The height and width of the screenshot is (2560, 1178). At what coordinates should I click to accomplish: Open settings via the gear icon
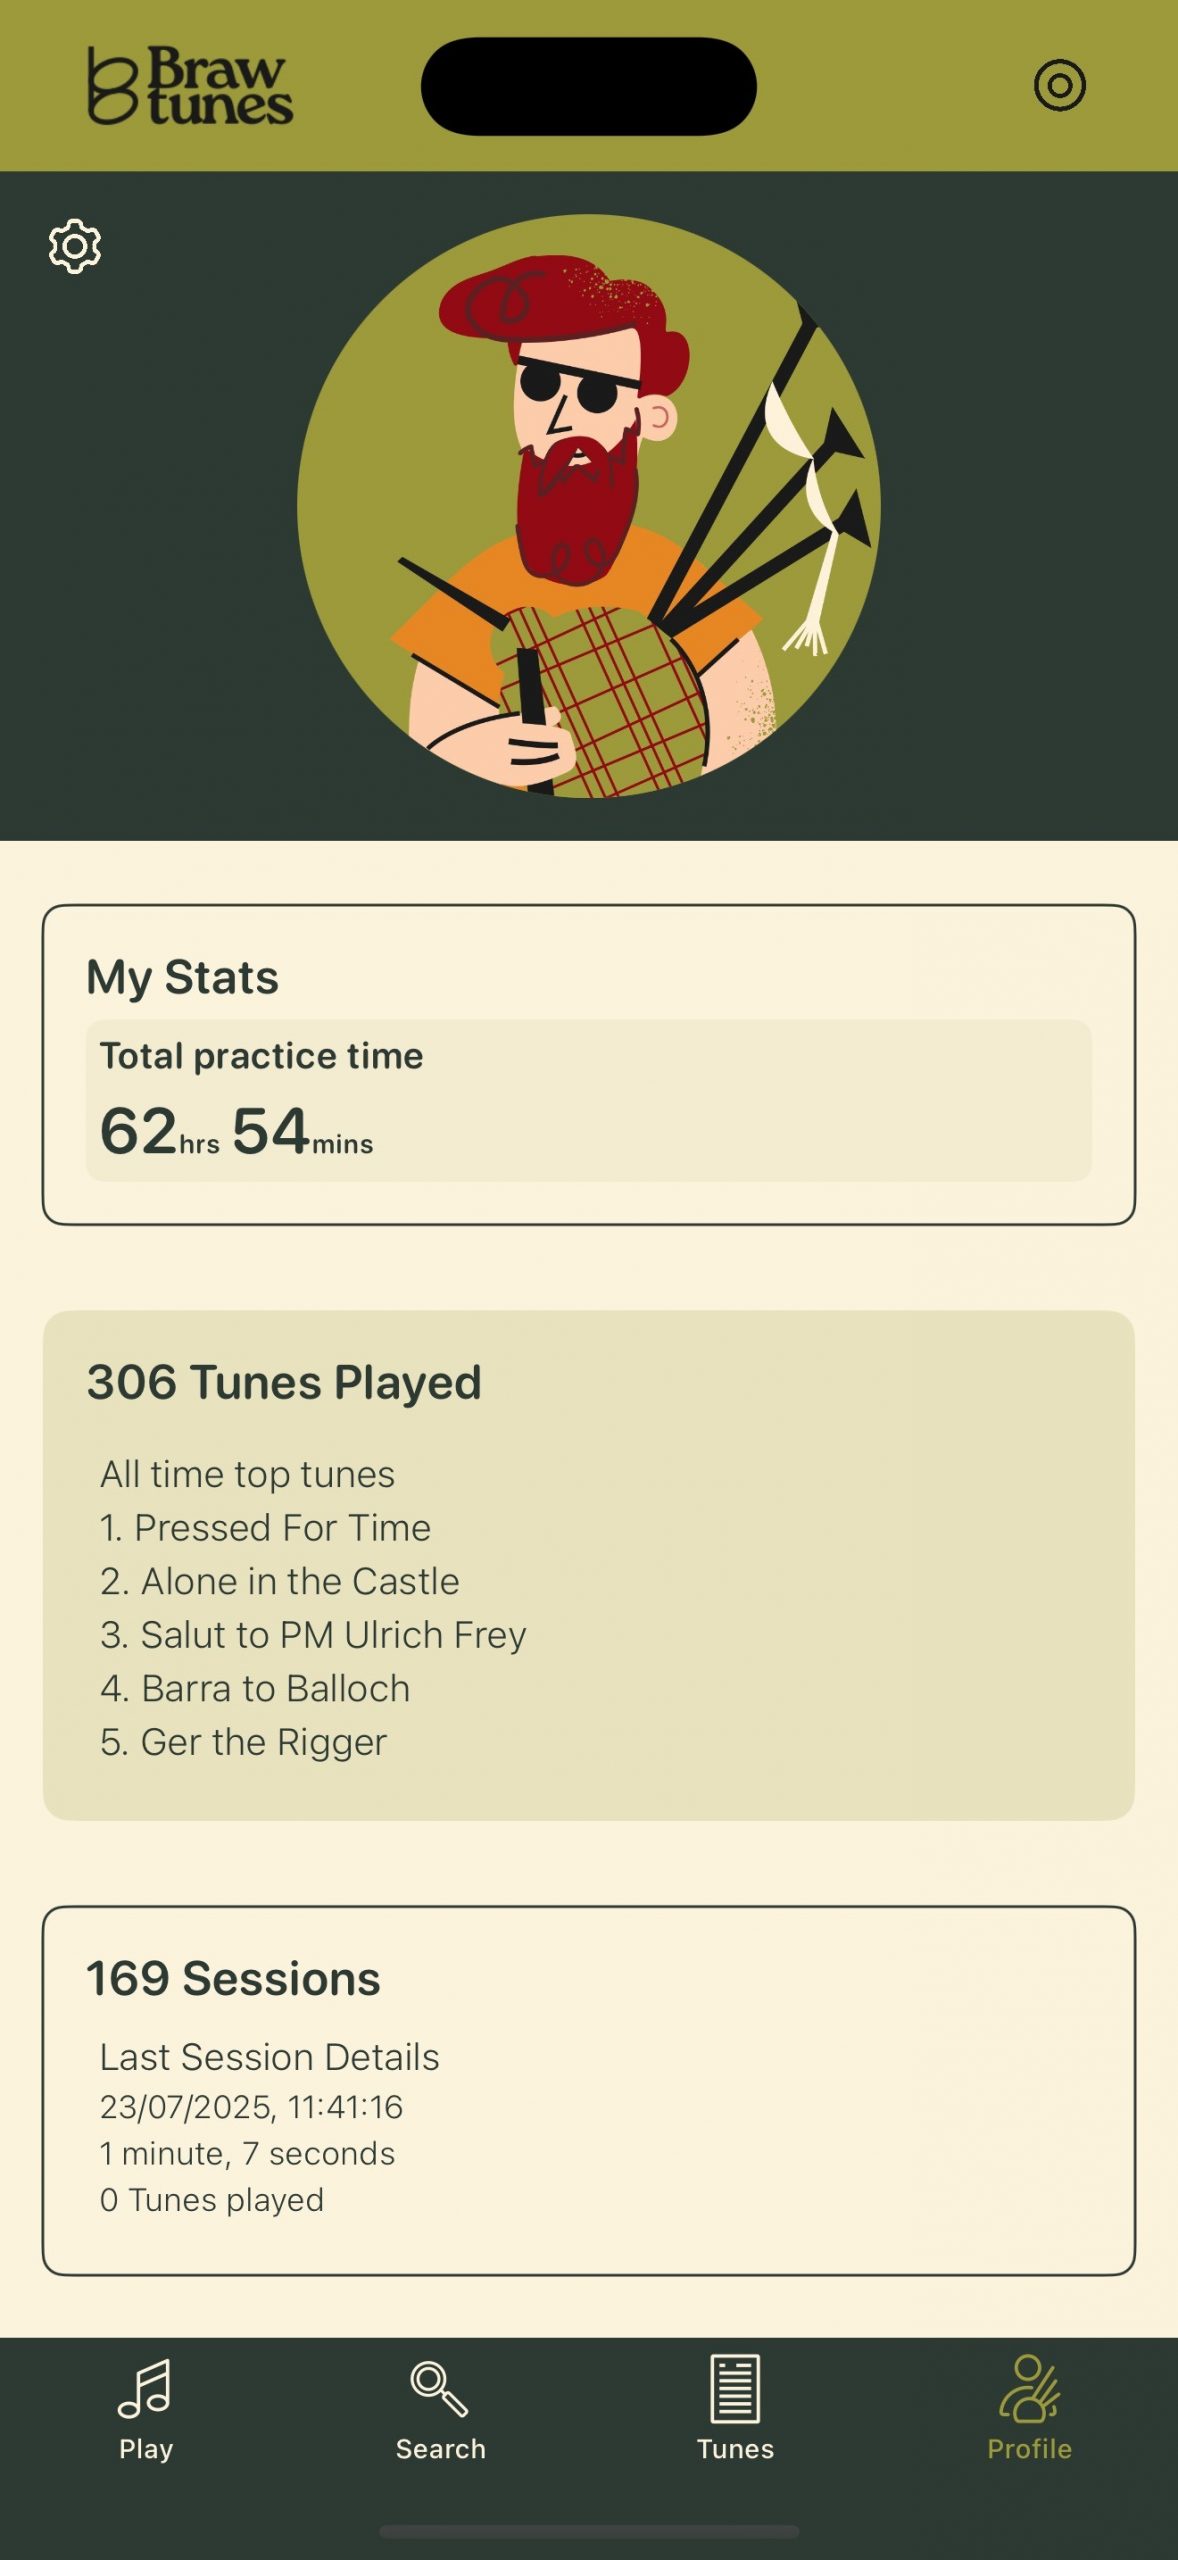75,246
